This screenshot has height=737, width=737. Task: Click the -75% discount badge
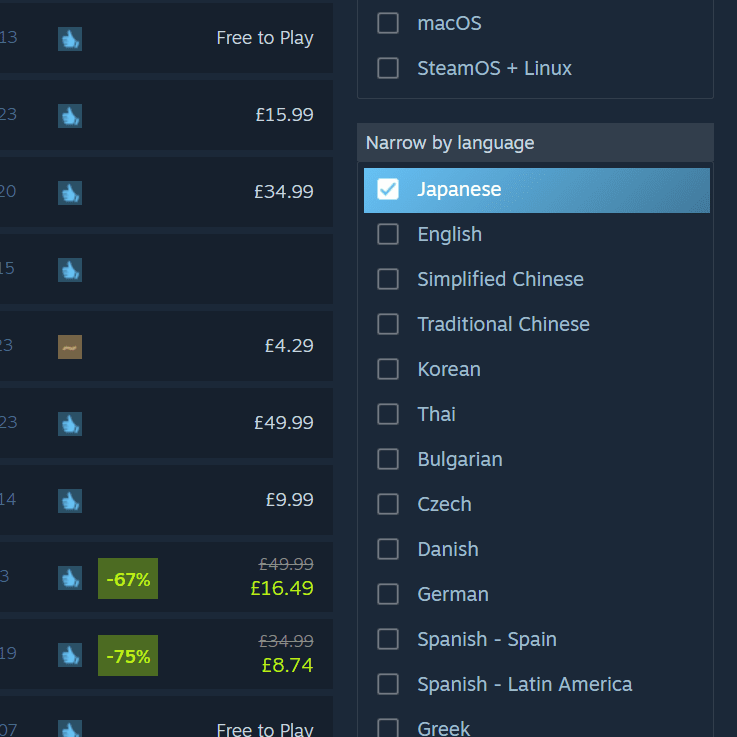(128, 656)
